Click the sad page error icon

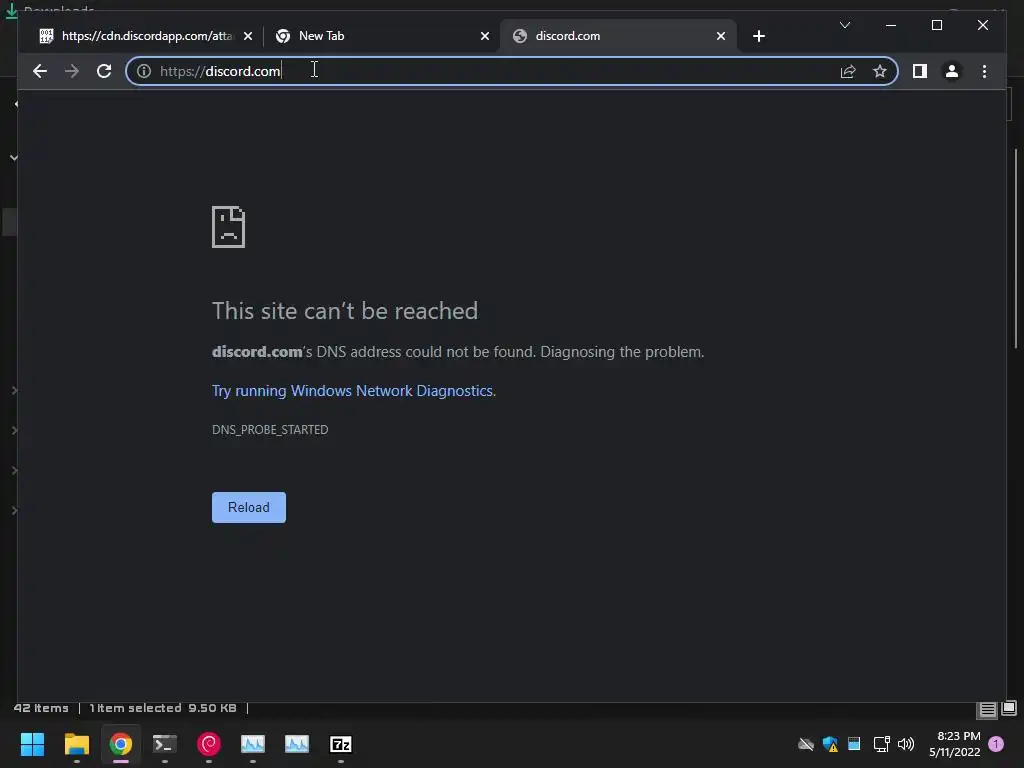click(229, 227)
